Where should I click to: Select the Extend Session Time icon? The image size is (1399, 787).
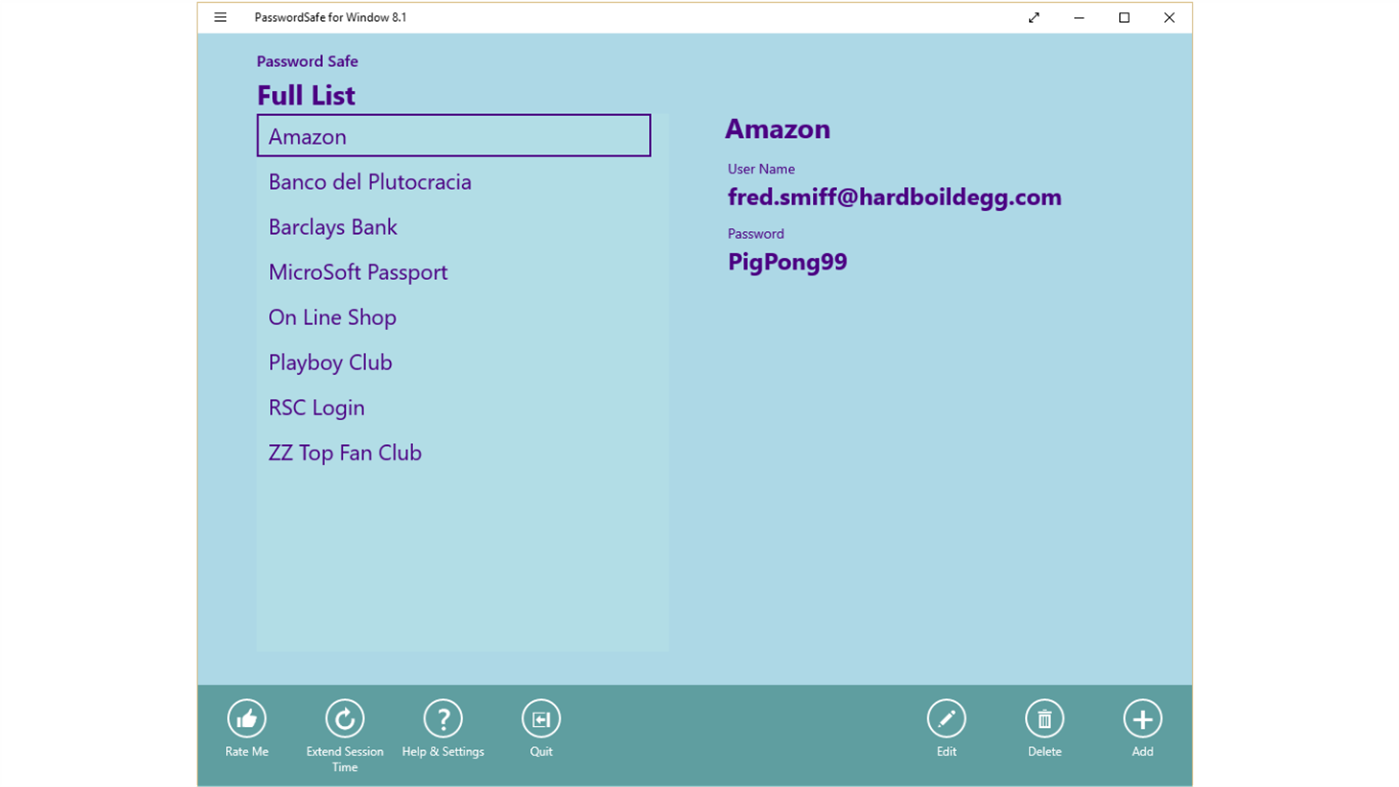coord(344,718)
